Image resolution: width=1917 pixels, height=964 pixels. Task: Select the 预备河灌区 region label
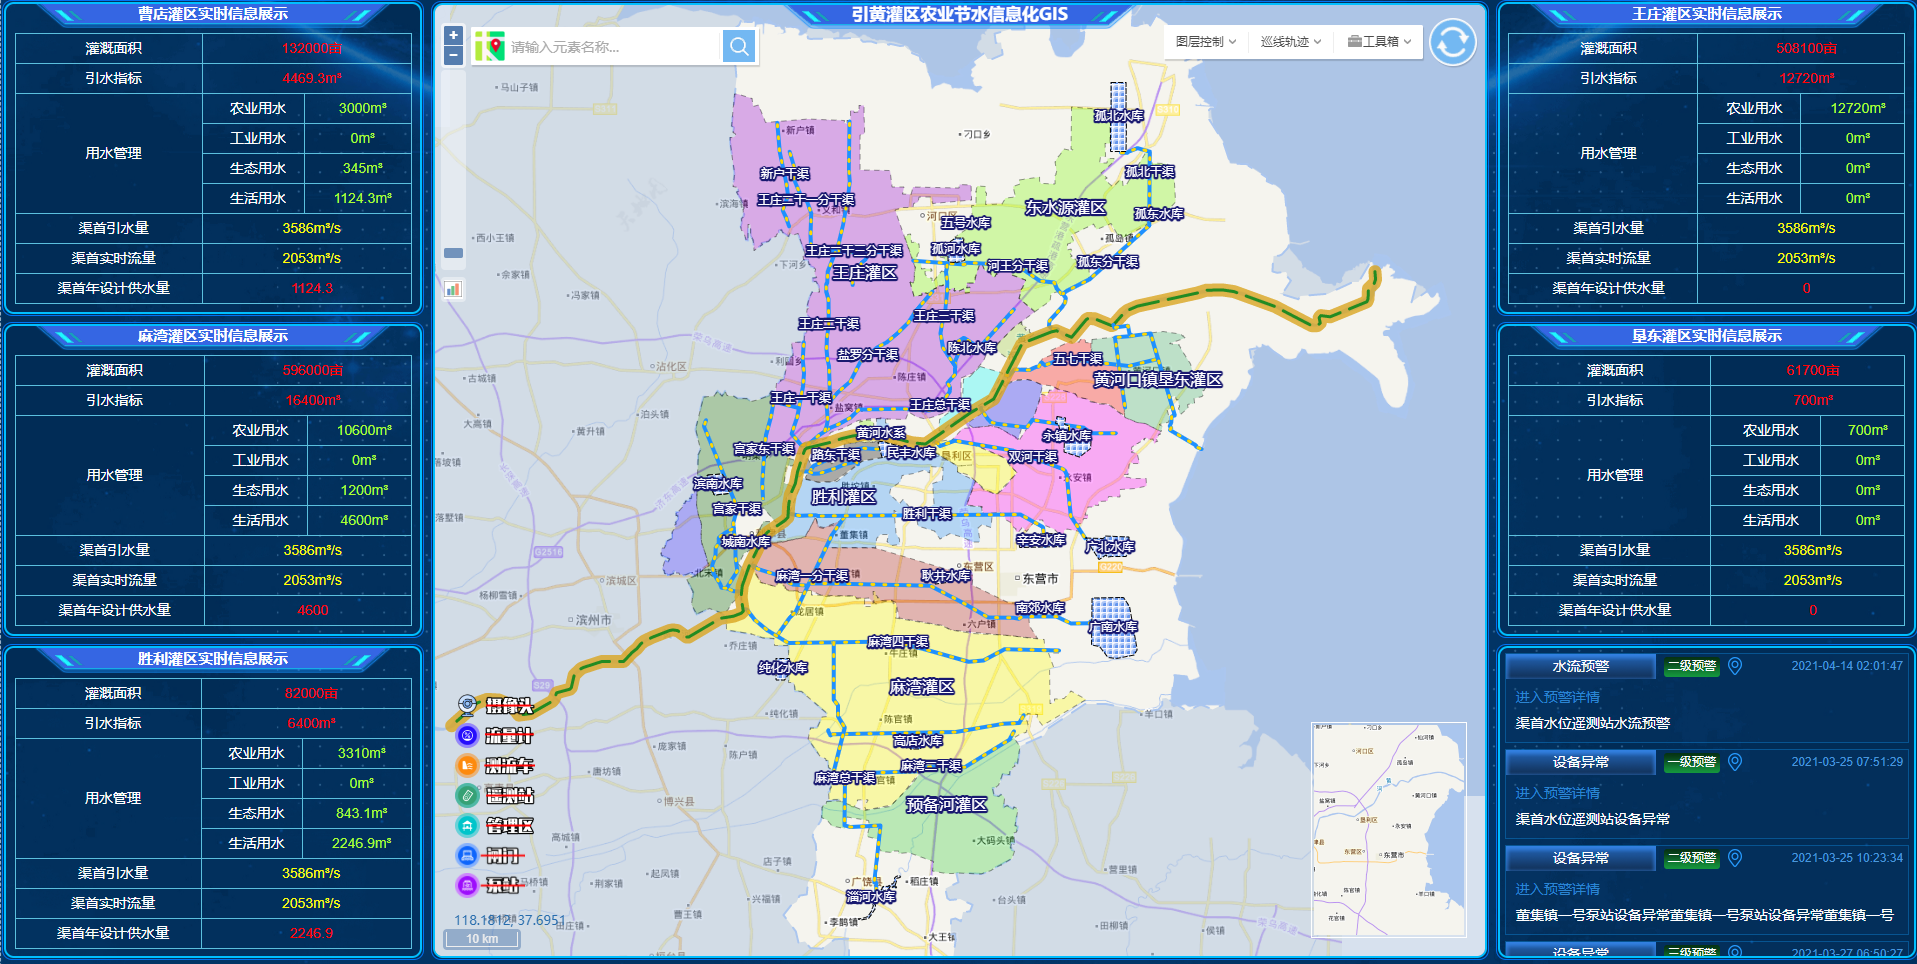point(947,805)
